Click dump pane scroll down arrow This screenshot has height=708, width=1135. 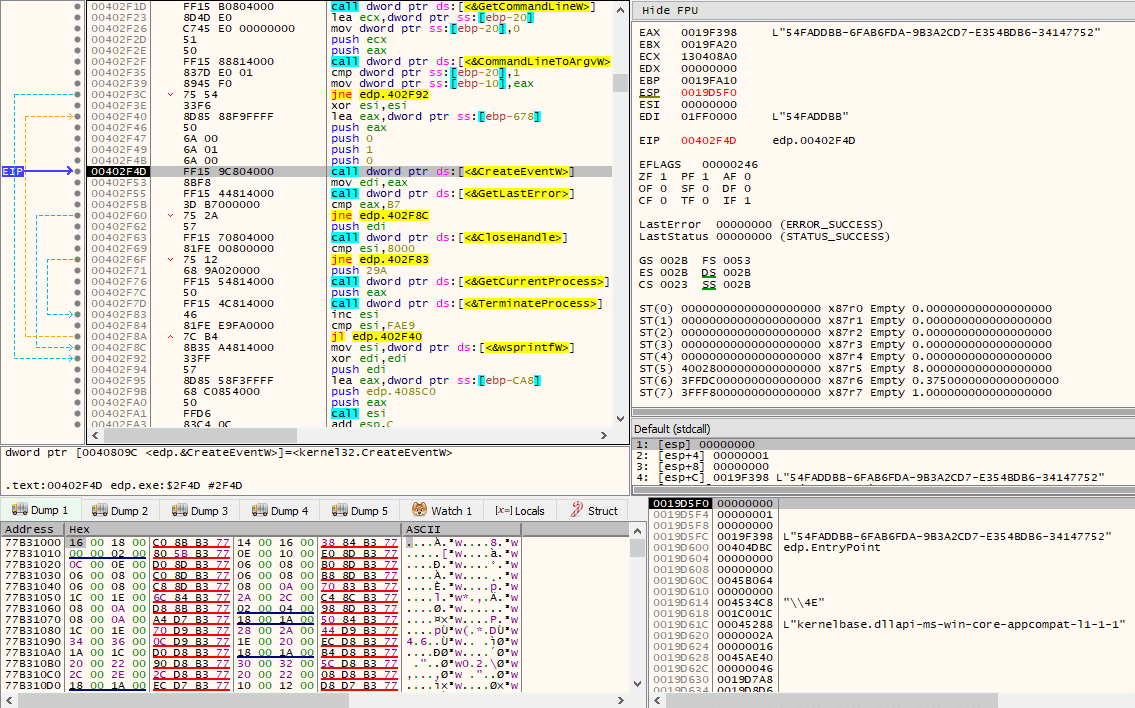[x=637, y=683]
